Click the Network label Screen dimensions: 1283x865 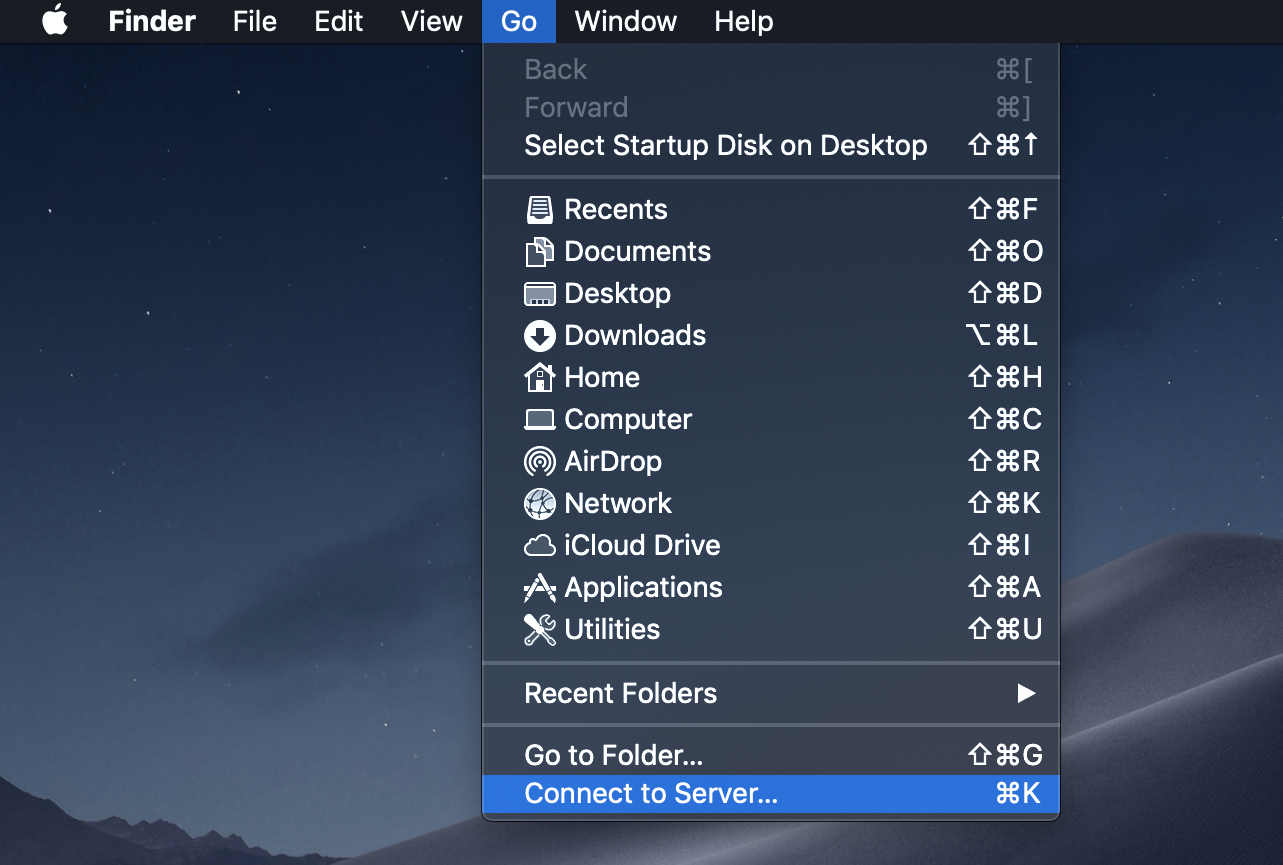pyautogui.click(x=618, y=503)
